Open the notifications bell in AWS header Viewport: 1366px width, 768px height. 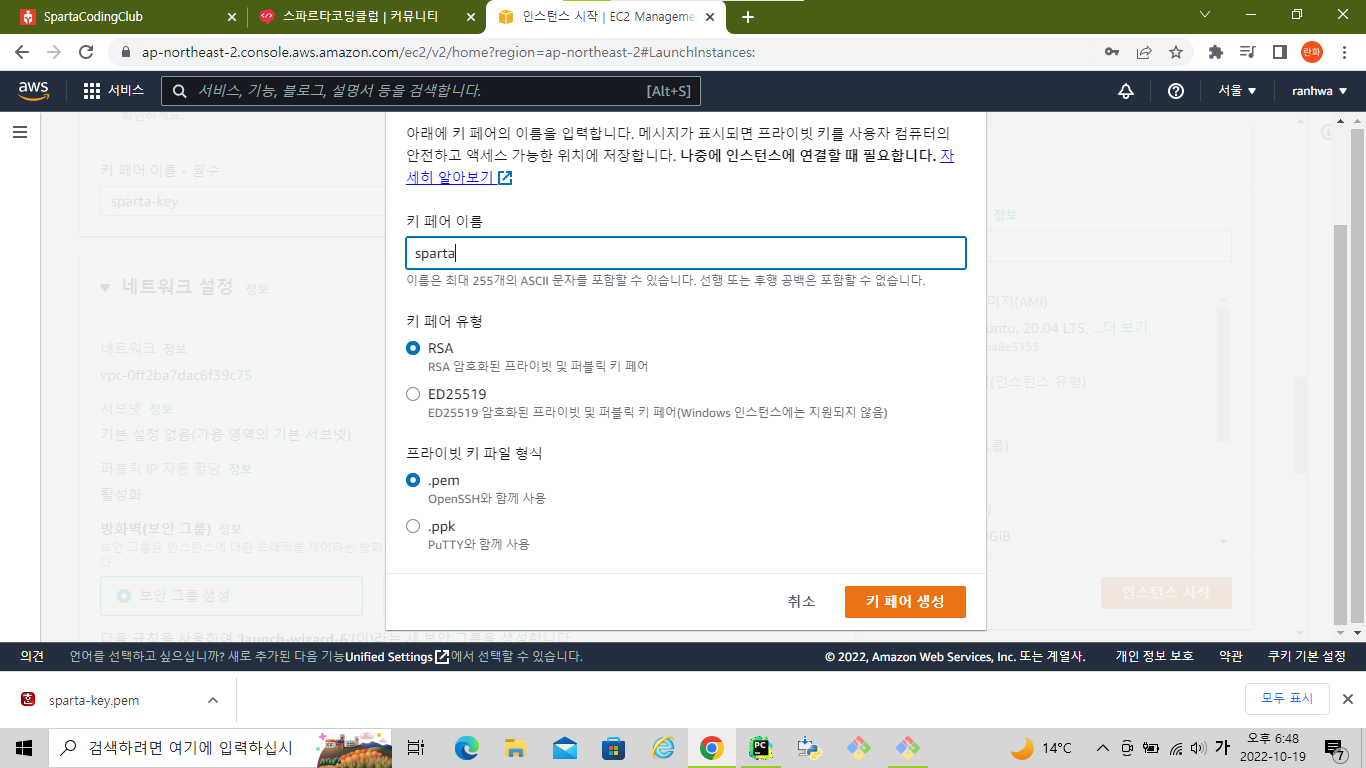[x=1126, y=91]
